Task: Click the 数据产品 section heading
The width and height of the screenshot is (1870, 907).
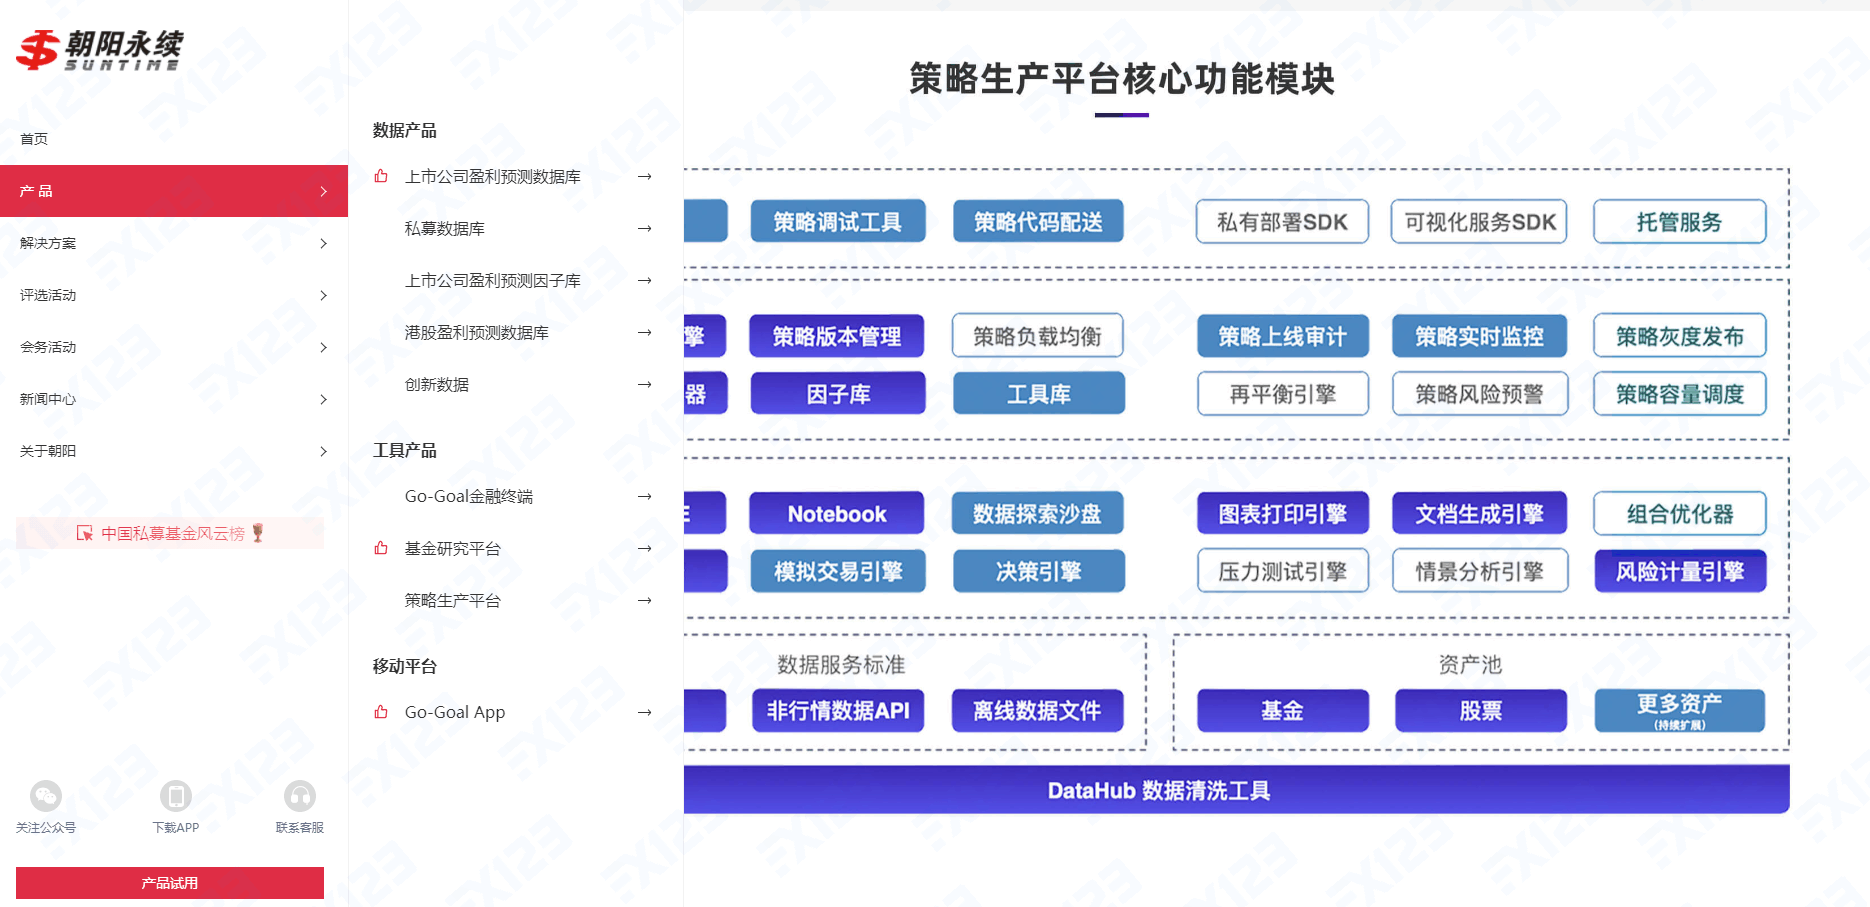Action: point(405,130)
